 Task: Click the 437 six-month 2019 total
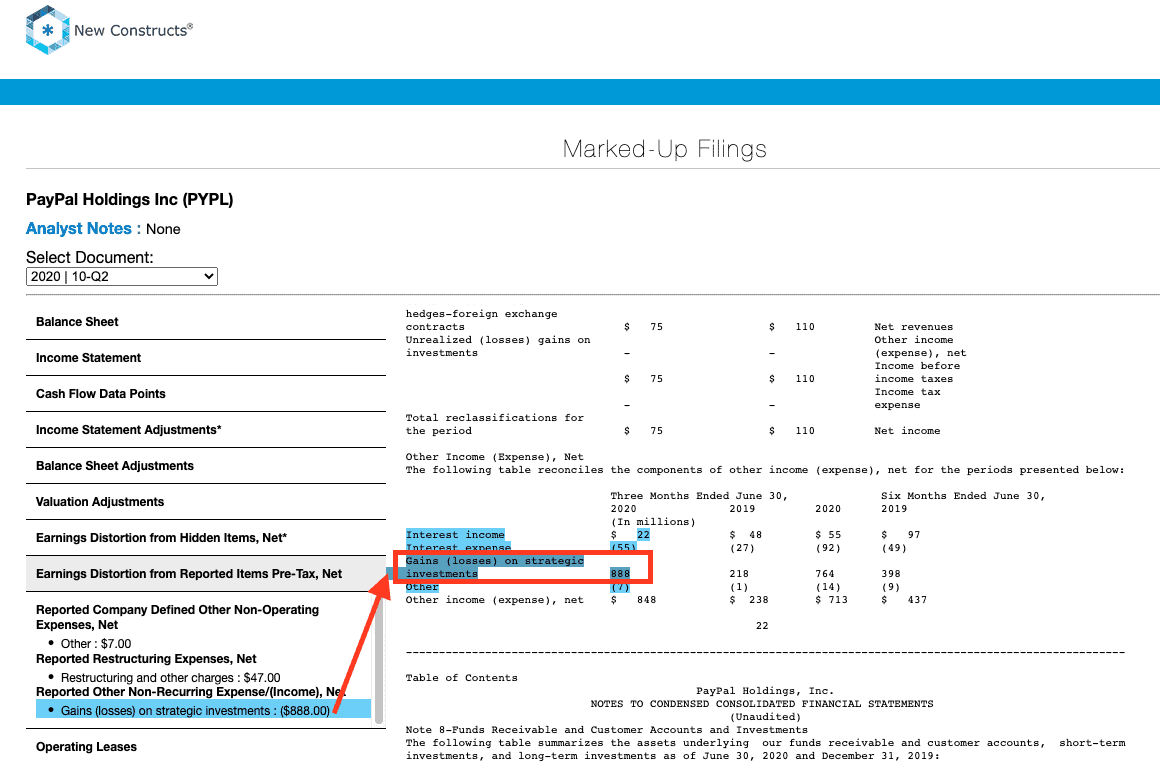pyautogui.click(x=917, y=600)
